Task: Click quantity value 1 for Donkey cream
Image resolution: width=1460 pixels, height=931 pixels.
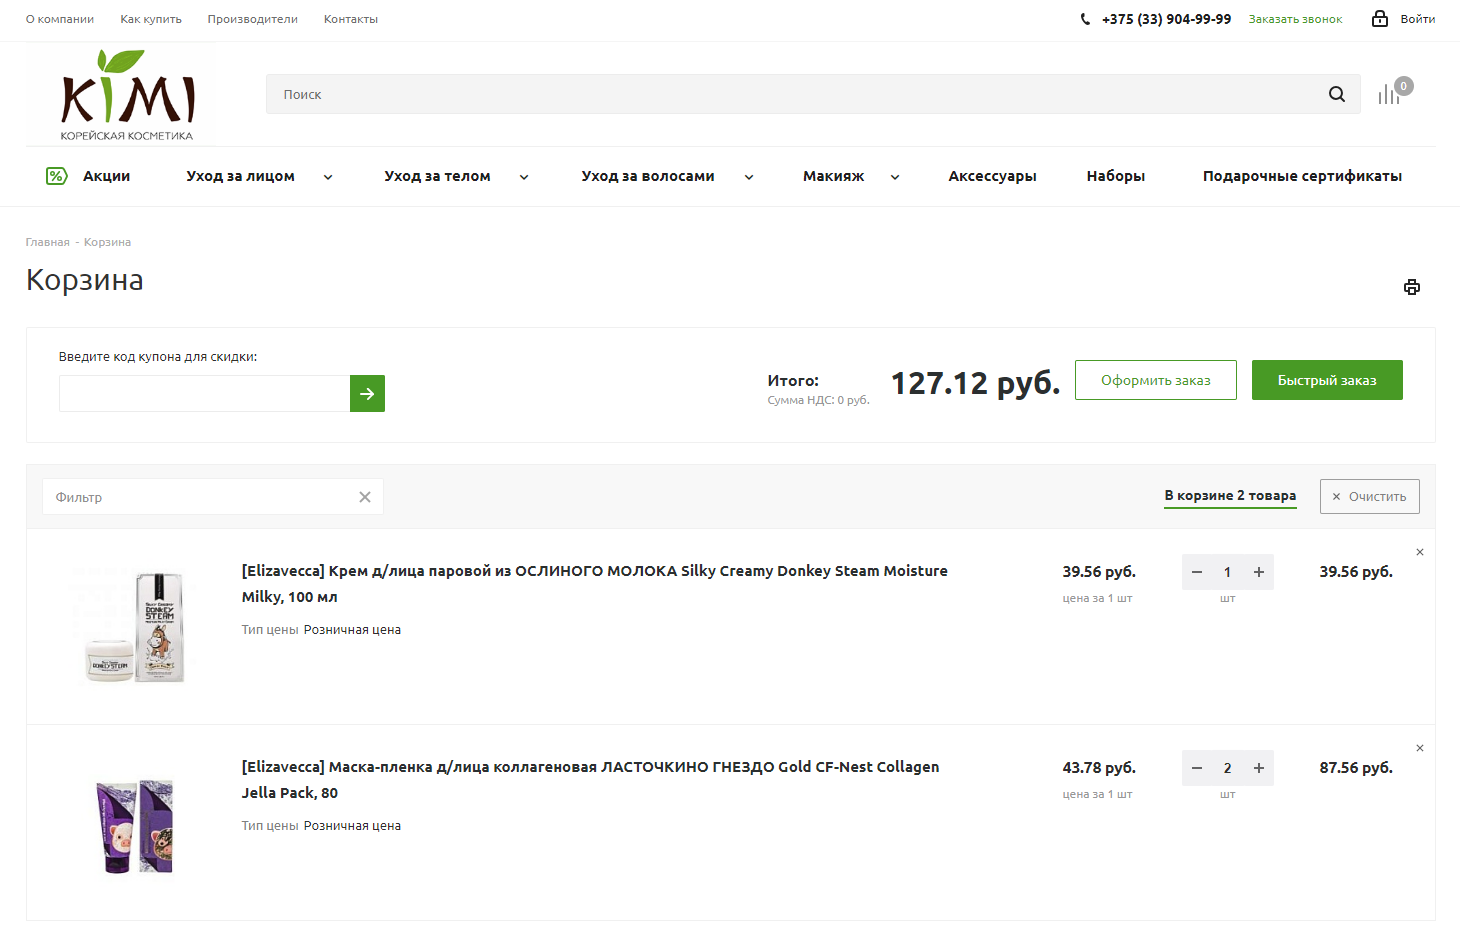Action: [1228, 572]
